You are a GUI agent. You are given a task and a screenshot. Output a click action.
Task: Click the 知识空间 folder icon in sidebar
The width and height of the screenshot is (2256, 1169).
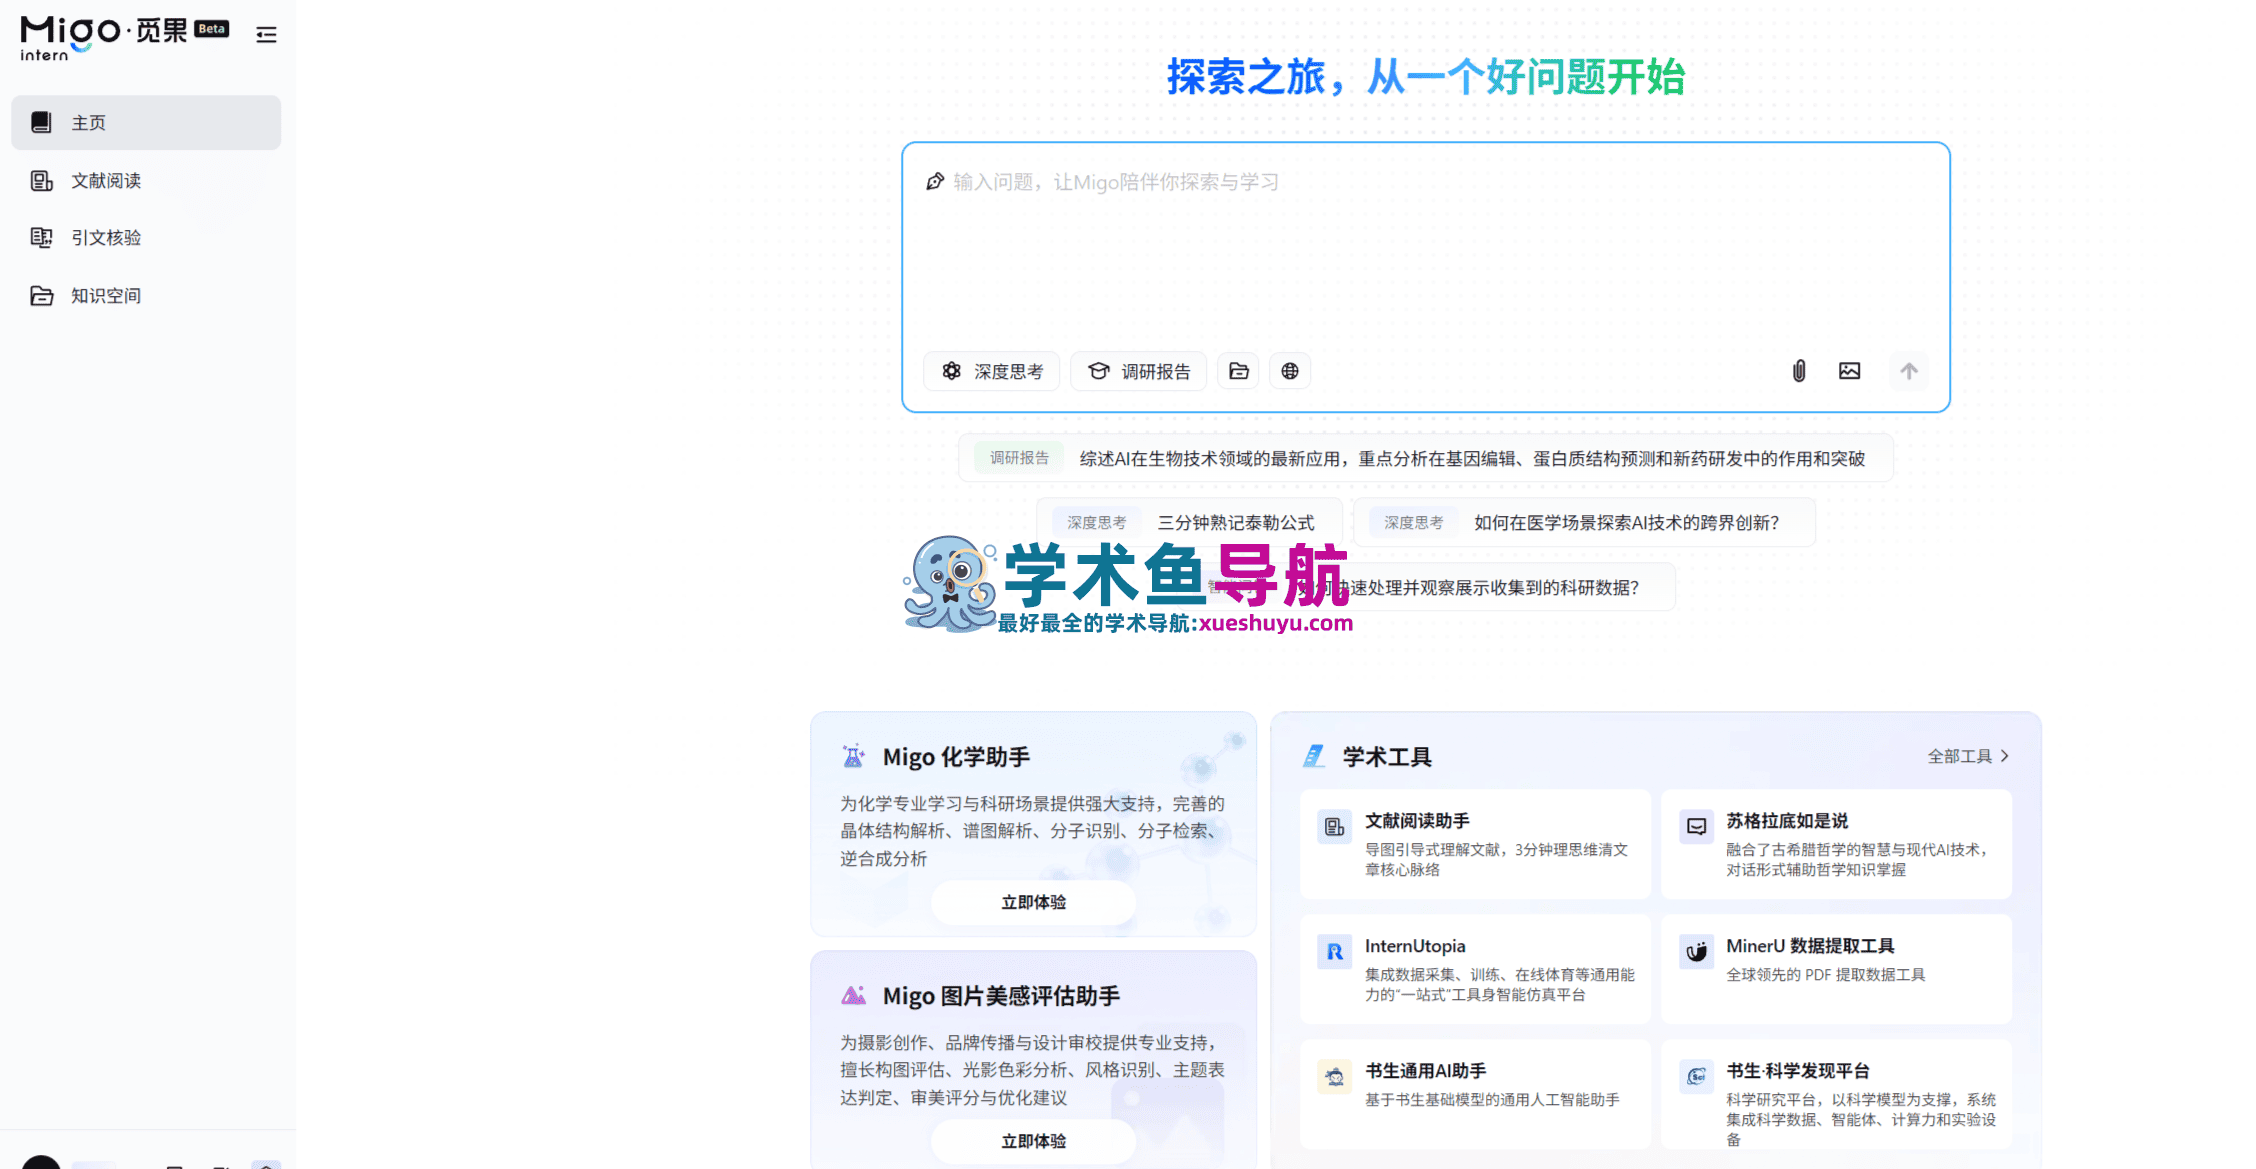pyautogui.click(x=41, y=296)
